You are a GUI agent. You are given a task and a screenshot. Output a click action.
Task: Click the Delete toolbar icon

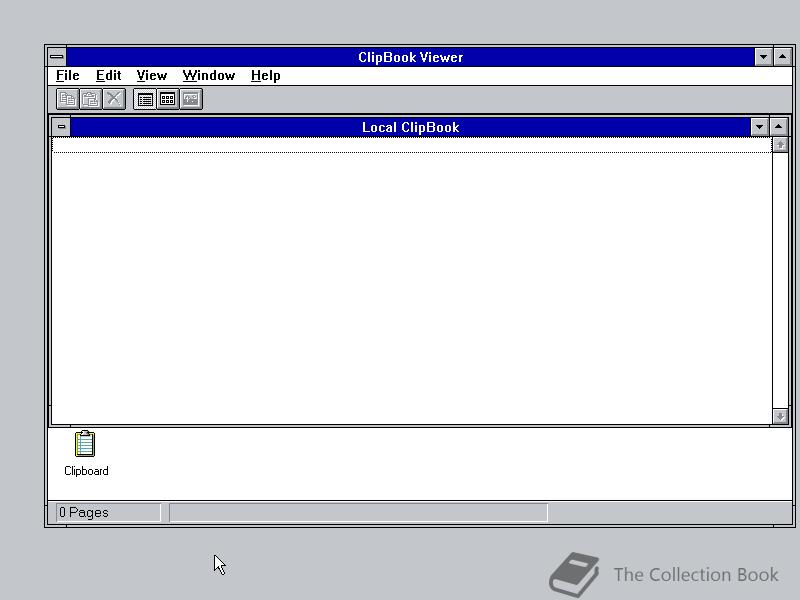(x=114, y=99)
